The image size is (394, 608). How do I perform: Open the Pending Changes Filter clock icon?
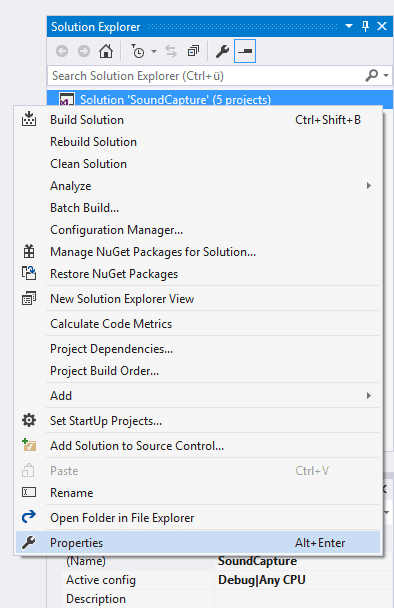click(137, 51)
